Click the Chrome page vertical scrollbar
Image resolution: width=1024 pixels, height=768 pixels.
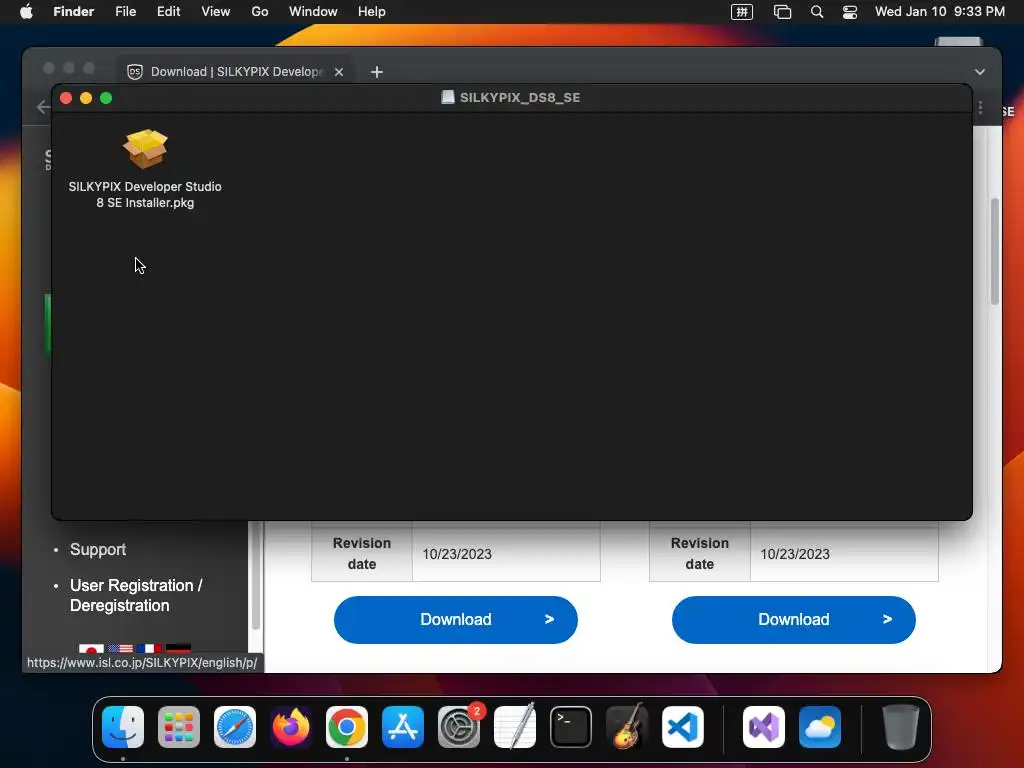pyautogui.click(x=995, y=251)
